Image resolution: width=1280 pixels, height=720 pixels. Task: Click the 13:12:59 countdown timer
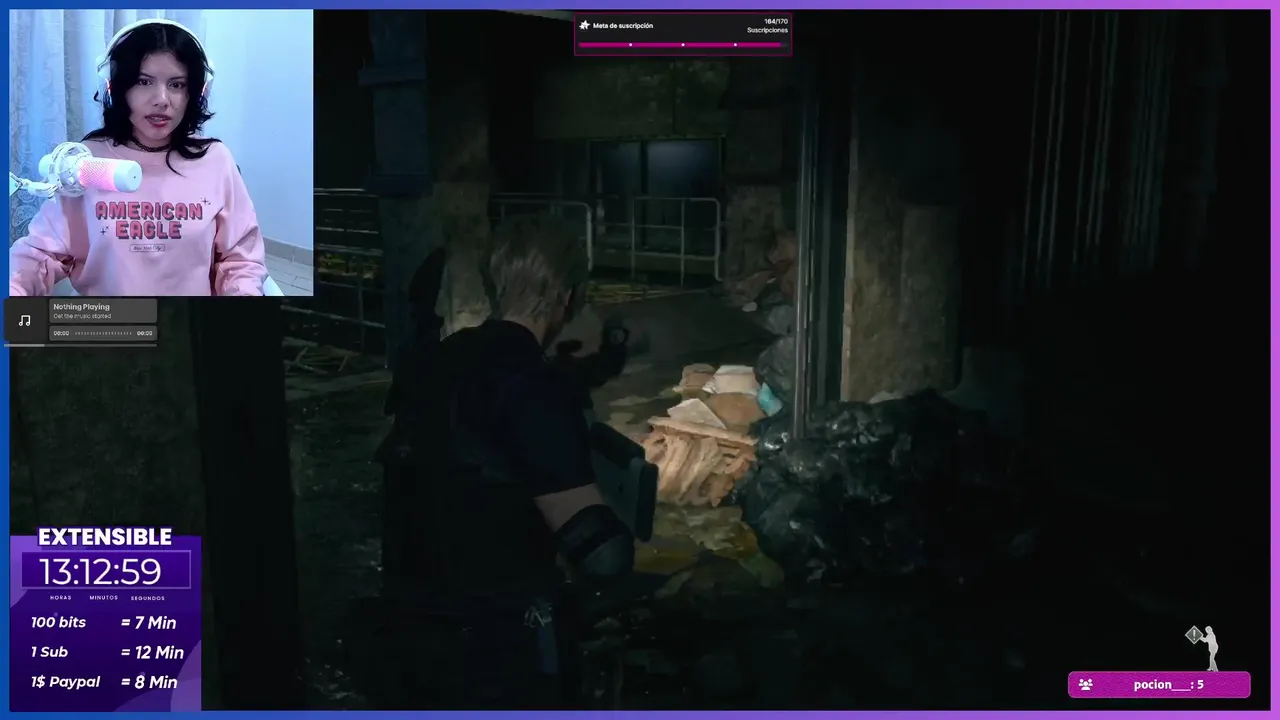tap(100, 571)
